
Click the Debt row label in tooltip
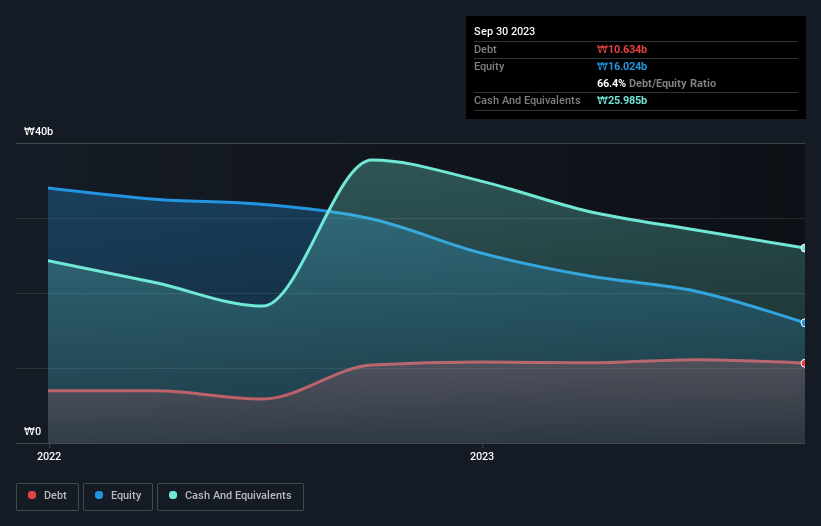tap(485, 49)
